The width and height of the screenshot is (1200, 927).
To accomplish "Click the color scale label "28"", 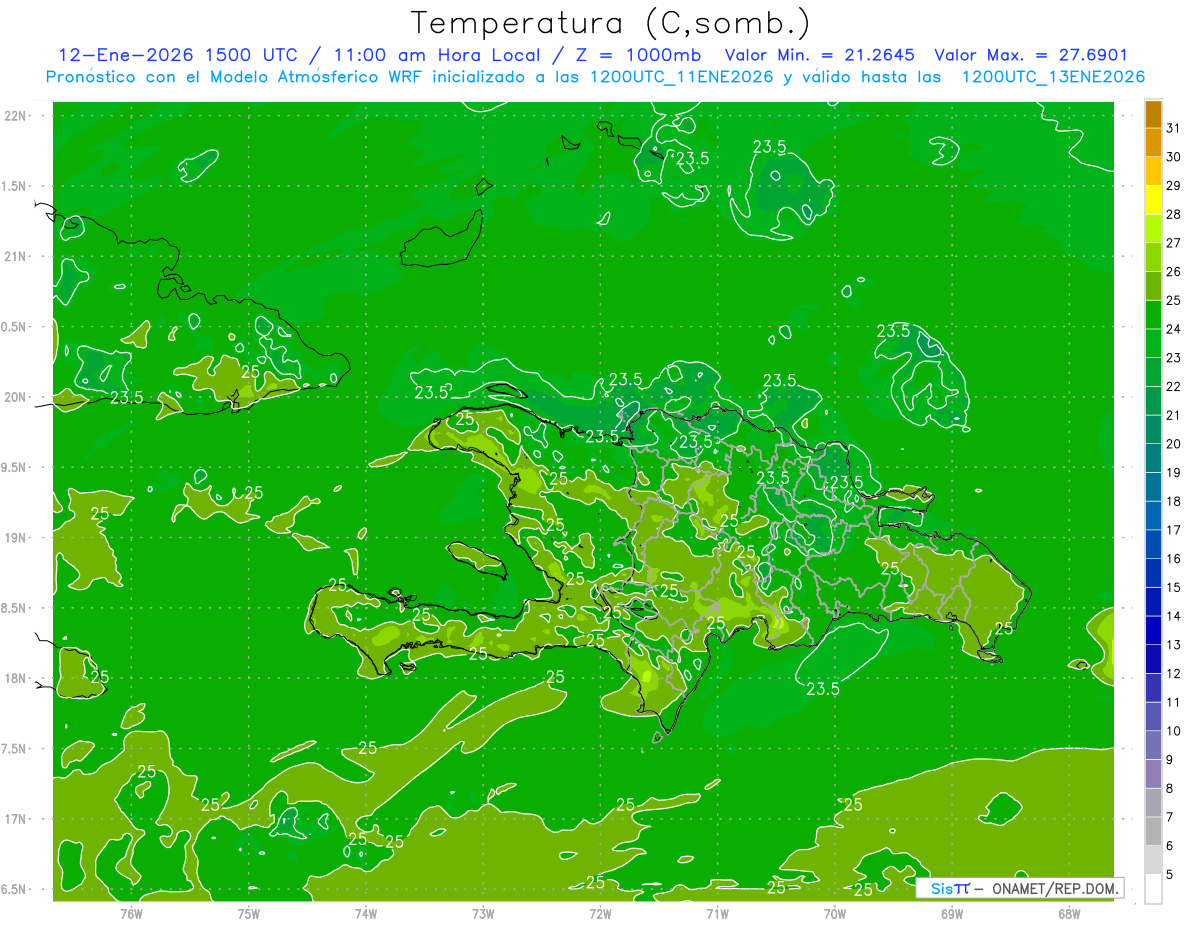I will click(x=1174, y=214).
